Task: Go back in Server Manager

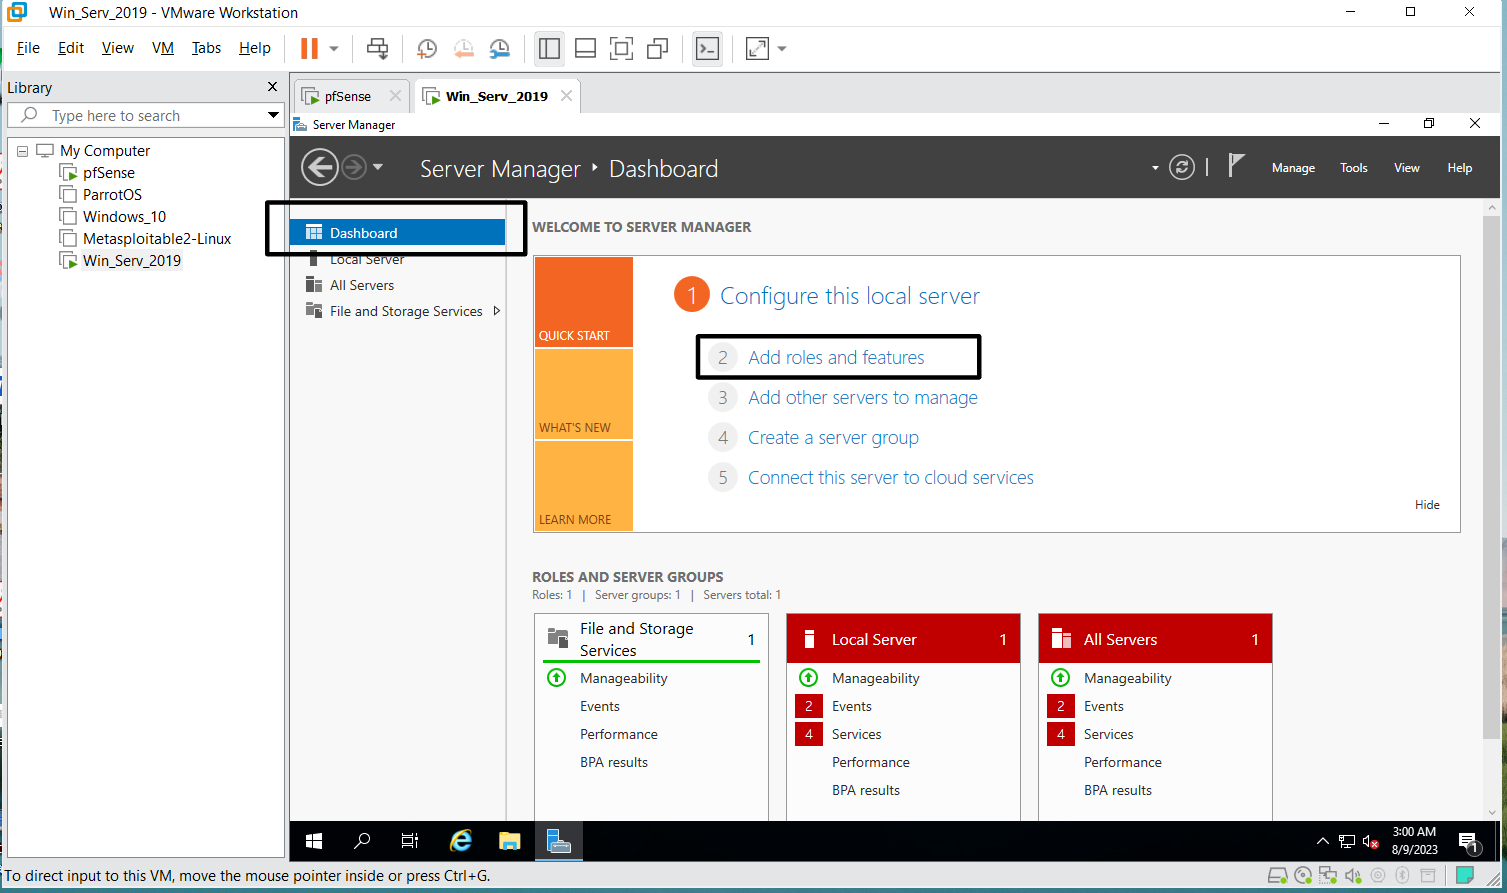Action: pyautogui.click(x=320, y=167)
